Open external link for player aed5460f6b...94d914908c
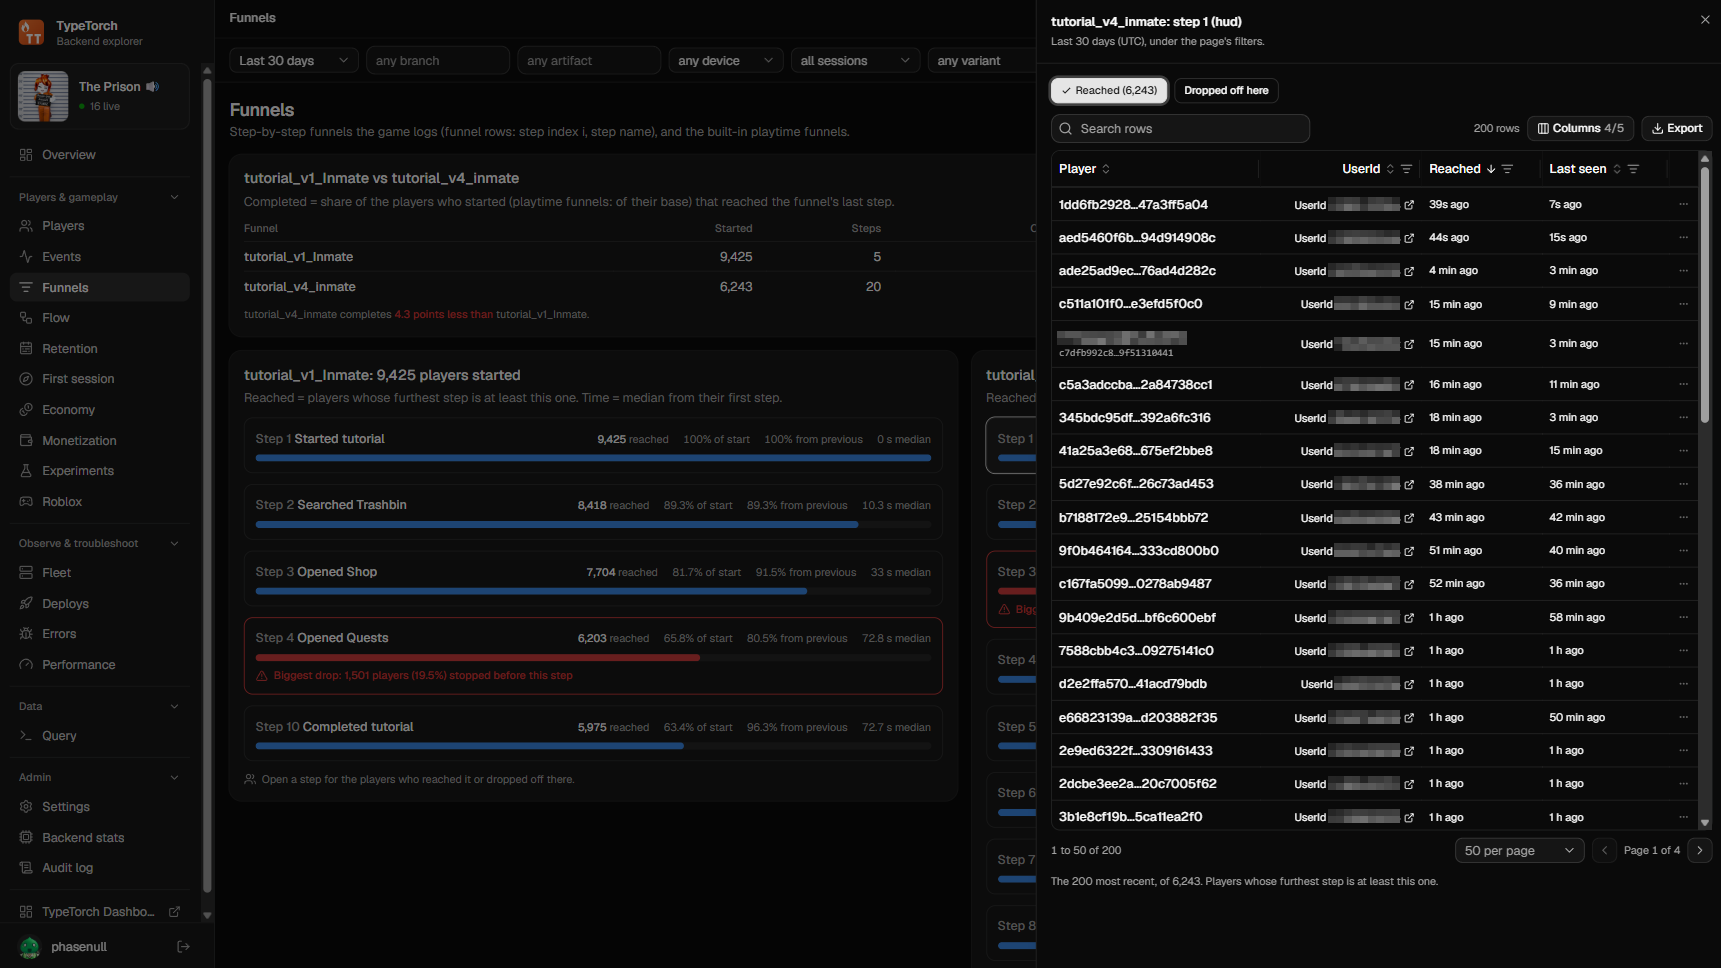 [1409, 238]
